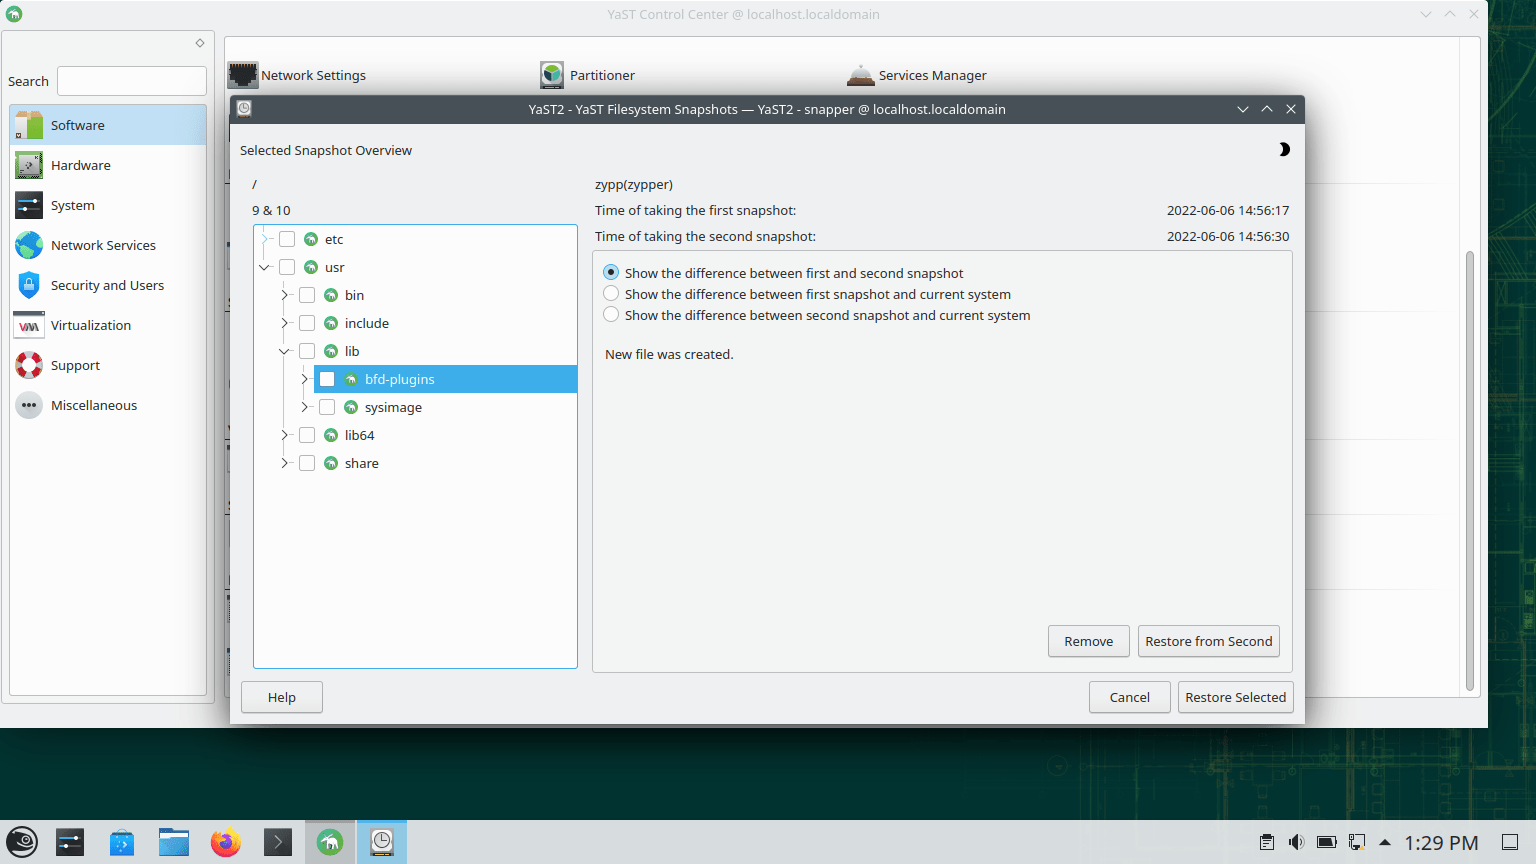This screenshot has width=1536, height=864.
Task: Click the Cancel button
Action: [x=1130, y=697]
